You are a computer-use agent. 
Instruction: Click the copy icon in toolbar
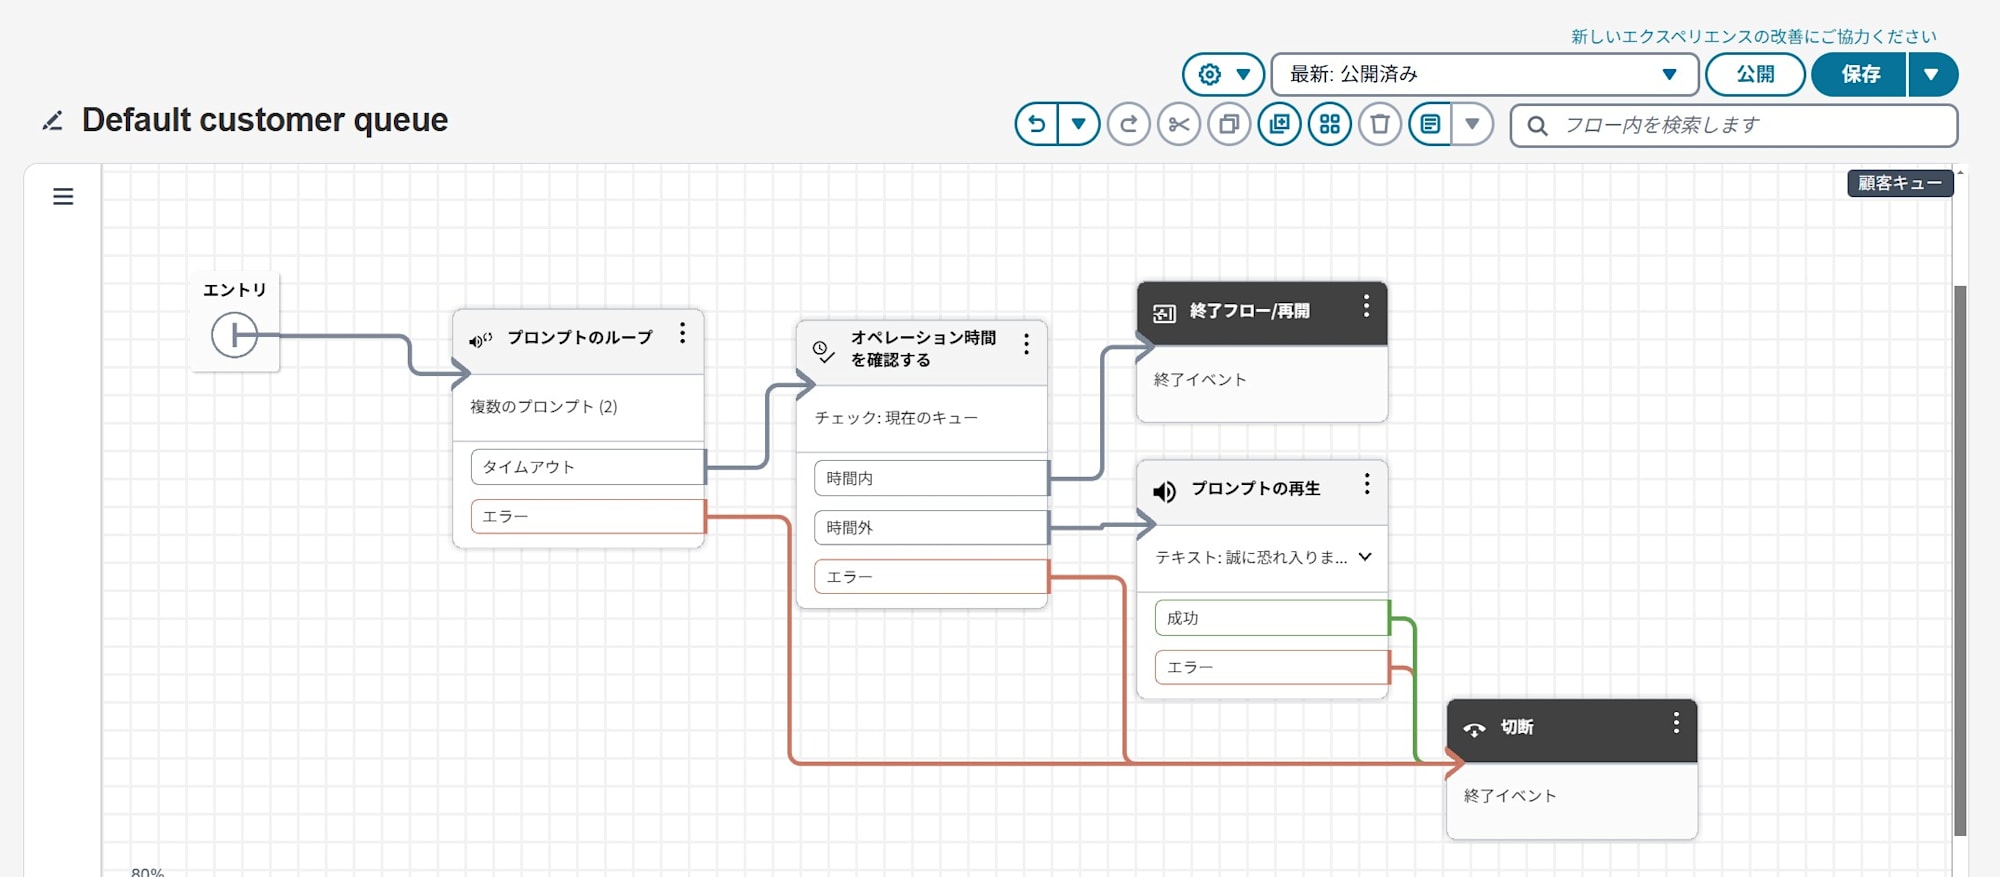tap(1229, 125)
